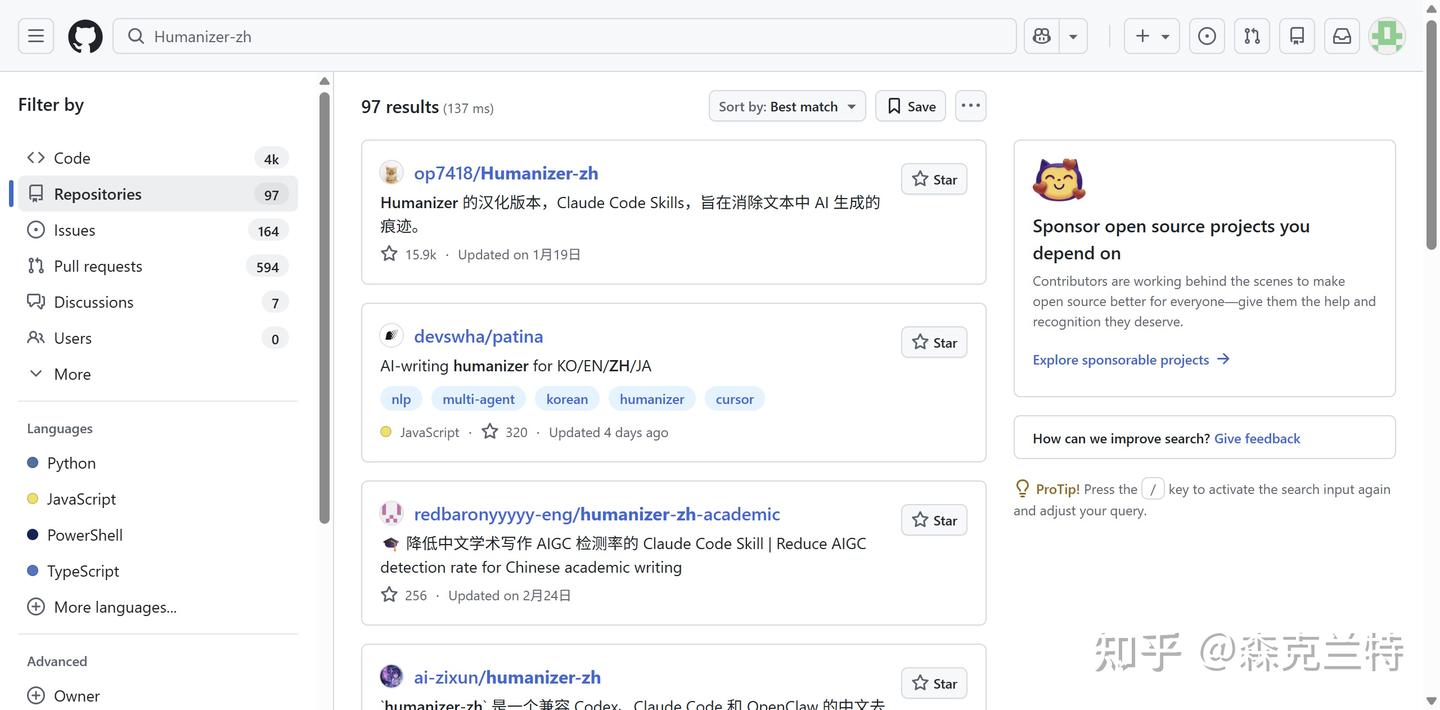1440x710 pixels.
Task: Open op7418/Humanizer-zh repository
Action: [x=506, y=173]
